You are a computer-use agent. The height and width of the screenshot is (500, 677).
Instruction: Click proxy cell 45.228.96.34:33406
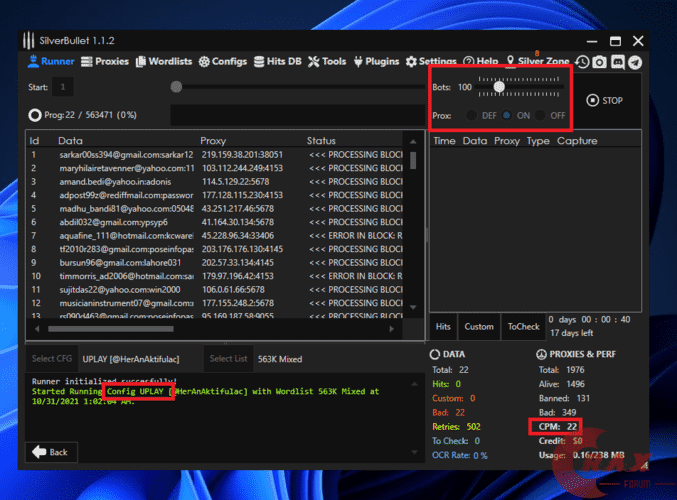click(x=237, y=235)
